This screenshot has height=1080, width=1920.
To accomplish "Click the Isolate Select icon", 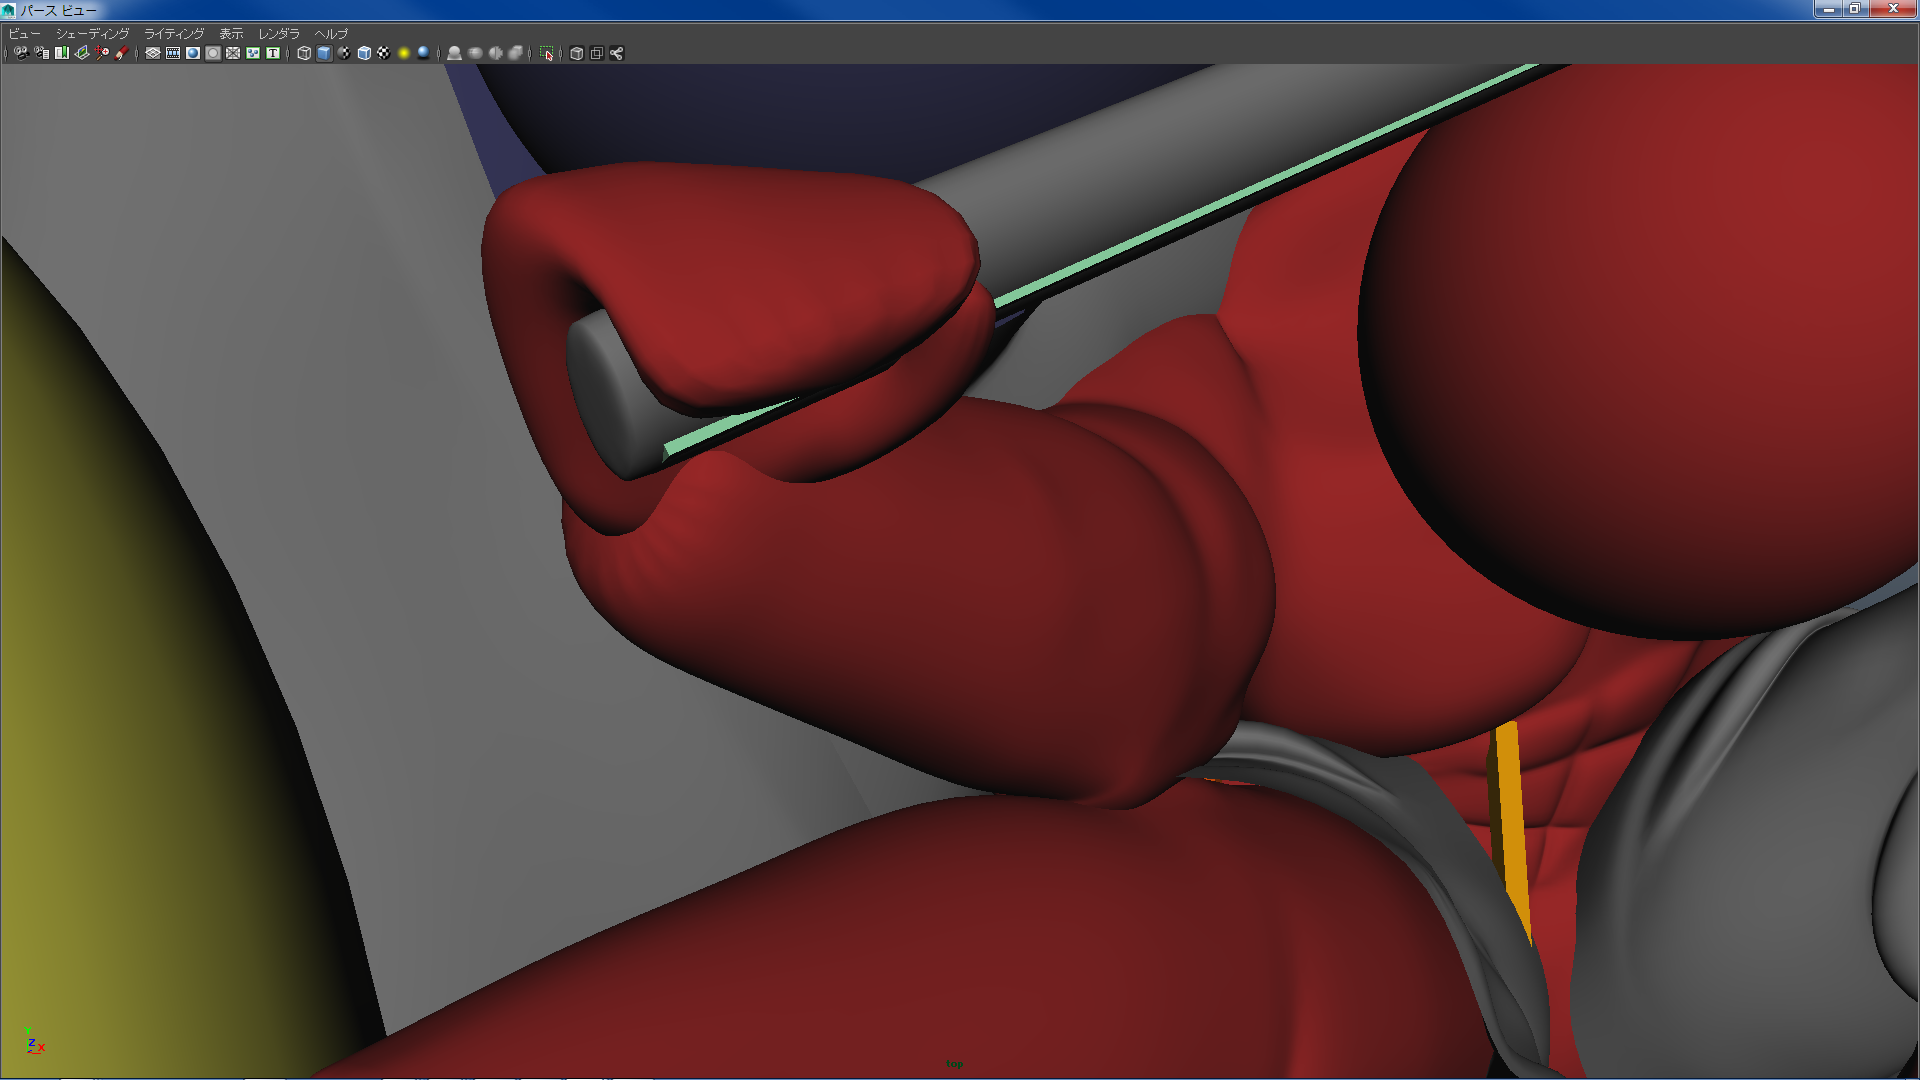I will tap(547, 53).
